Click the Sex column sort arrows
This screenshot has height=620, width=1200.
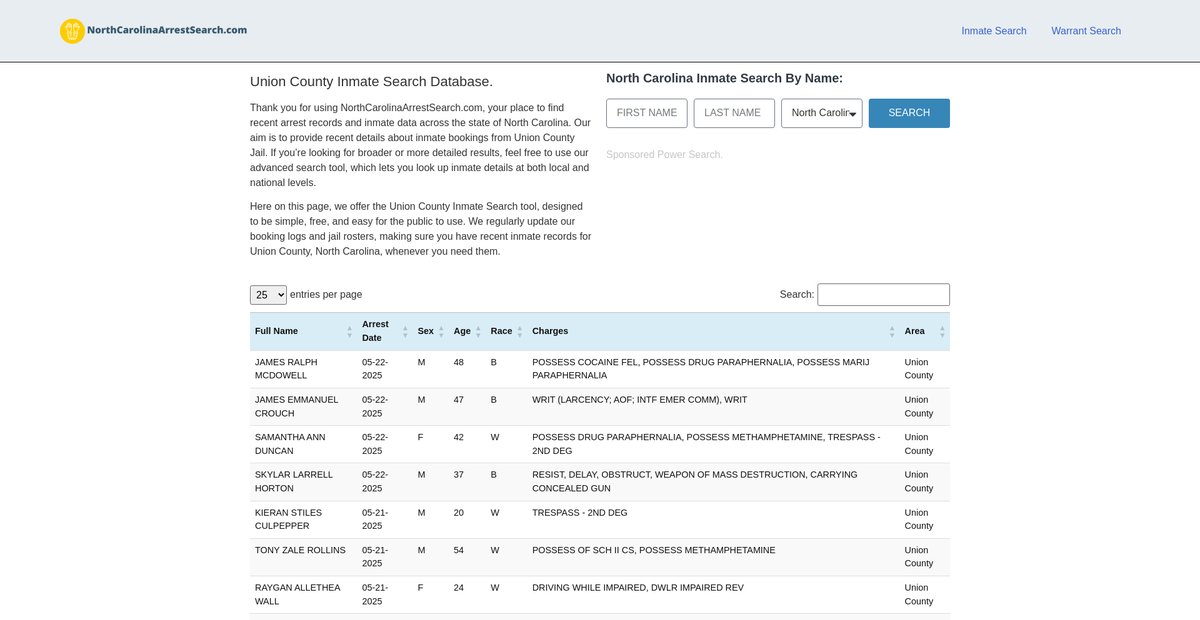click(441, 332)
